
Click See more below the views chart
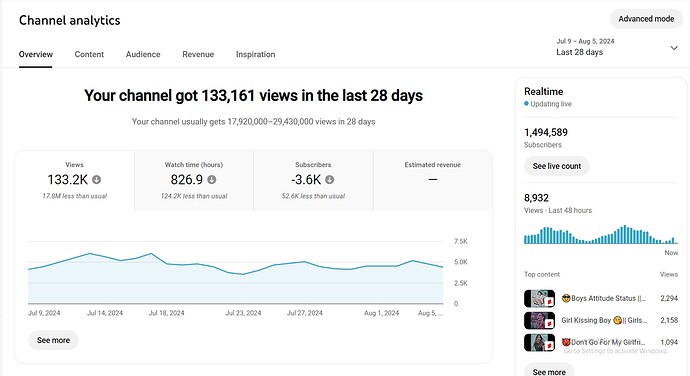[53, 340]
